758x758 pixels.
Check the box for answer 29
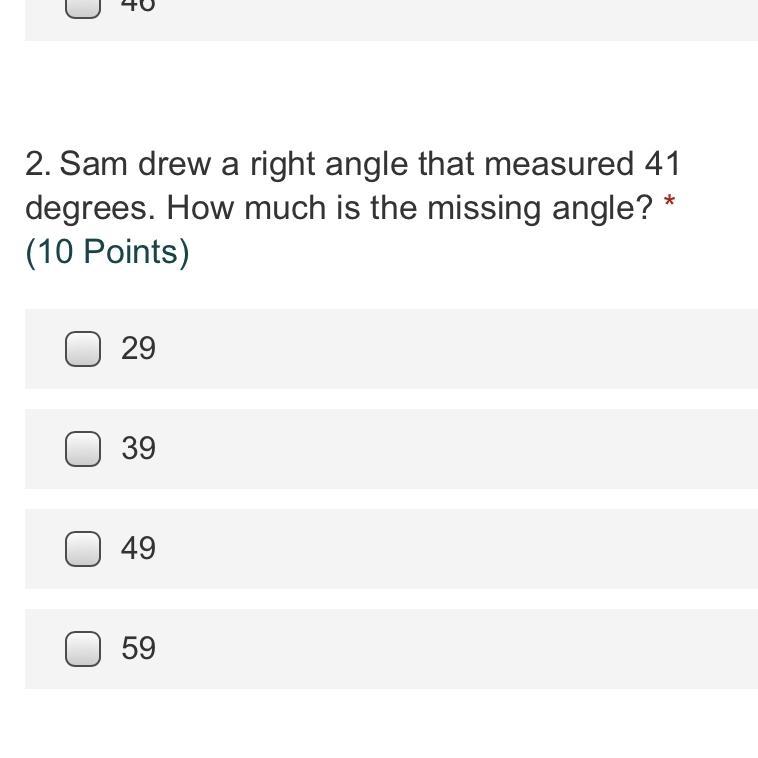tap(83, 349)
